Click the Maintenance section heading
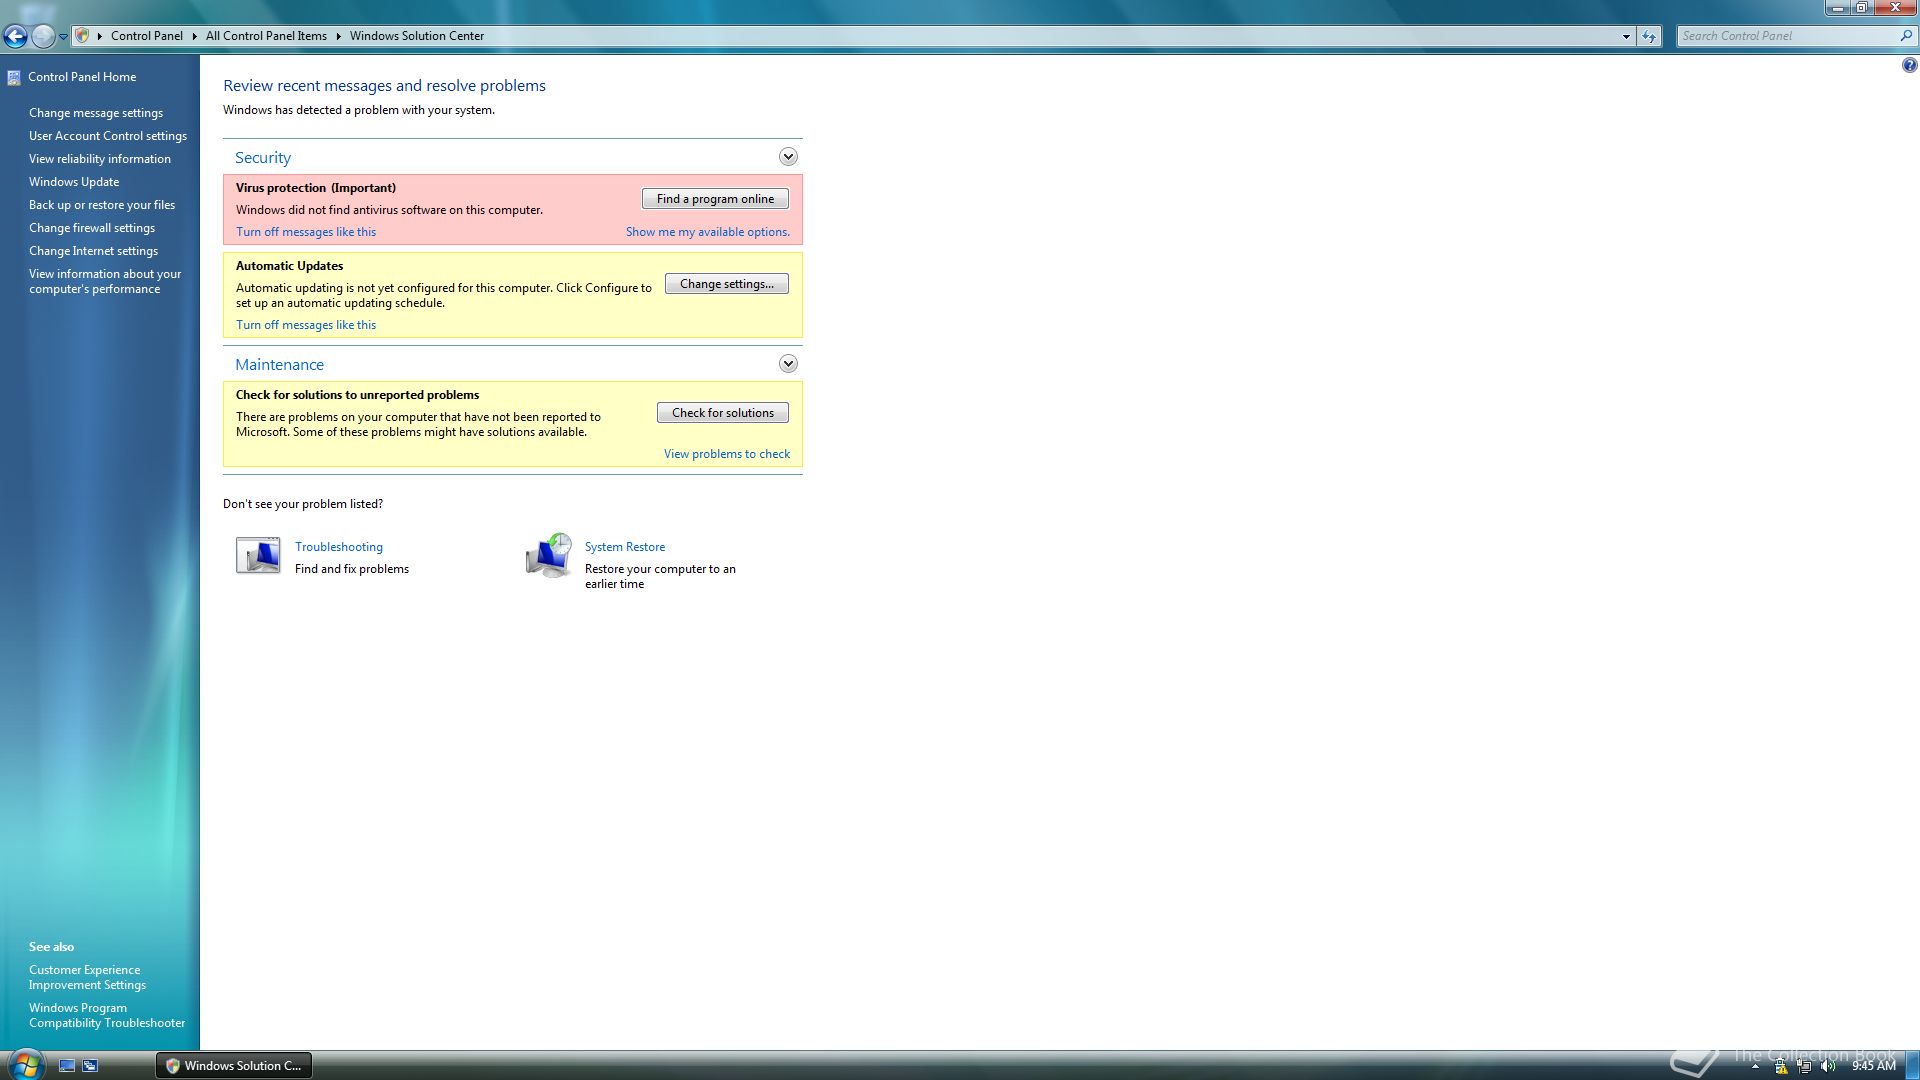Image resolution: width=1920 pixels, height=1080 pixels. tap(279, 365)
